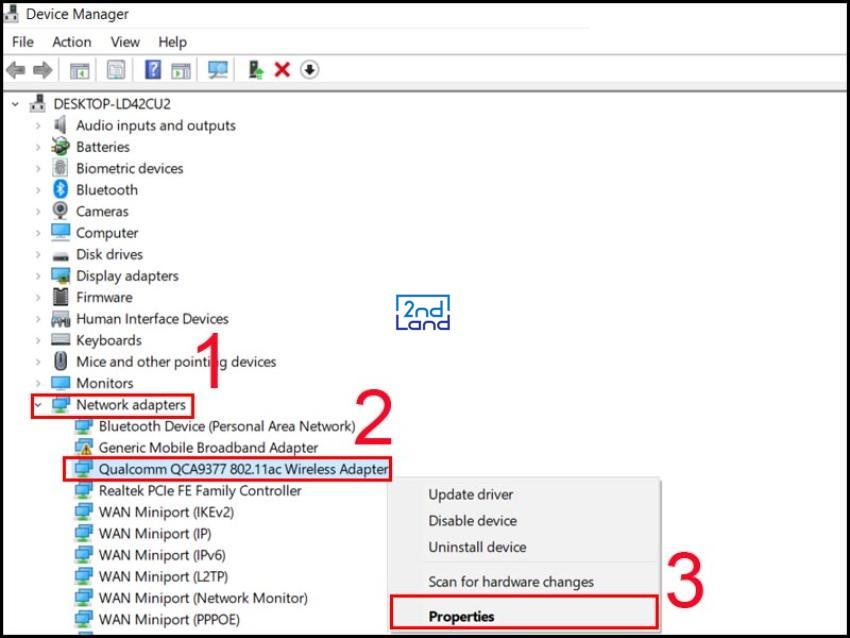Click the Firmware chip icon
The height and width of the screenshot is (638, 850).
click(x=60, y=297)
